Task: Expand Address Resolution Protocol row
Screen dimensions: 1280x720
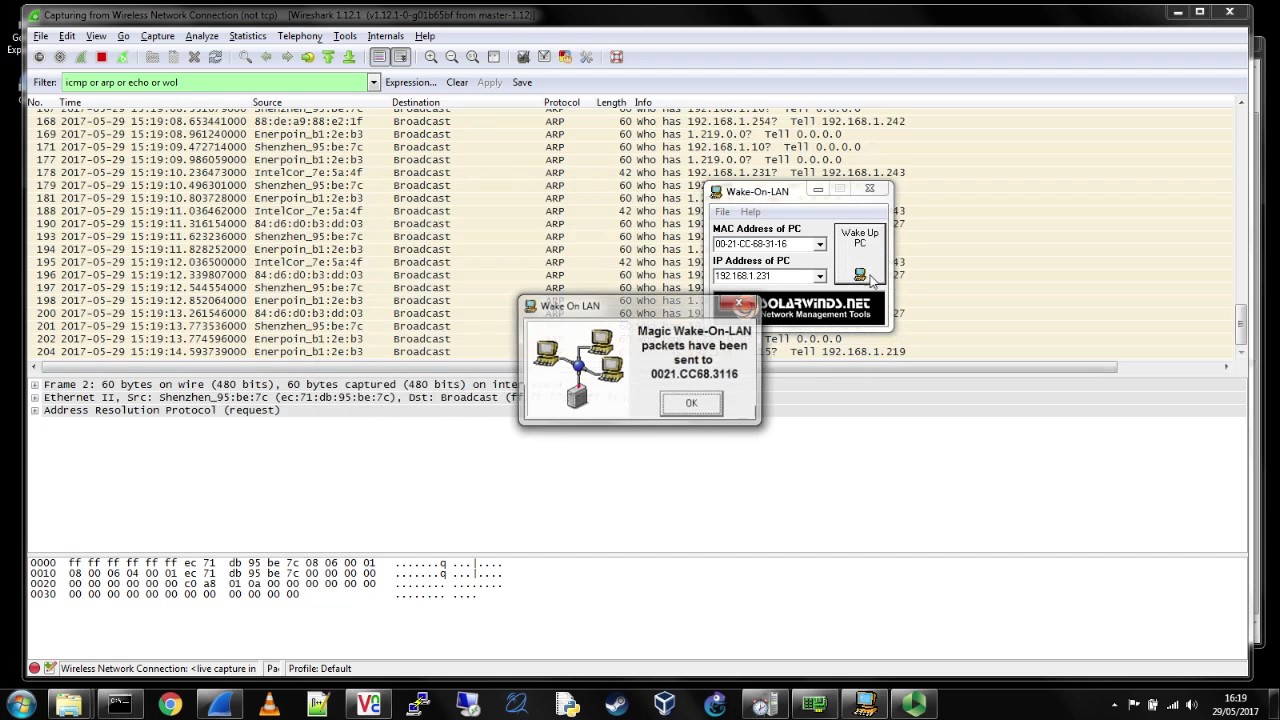Action: (35, 410)
